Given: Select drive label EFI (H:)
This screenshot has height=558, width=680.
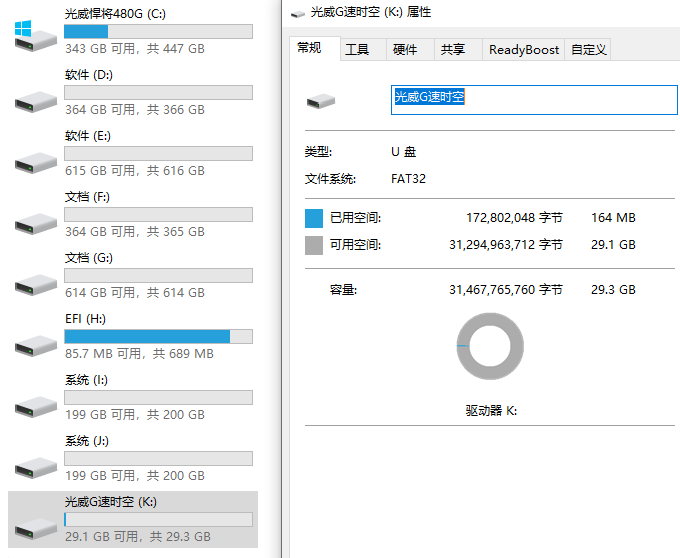Looking at the screenshot, I should pos(85,319).
